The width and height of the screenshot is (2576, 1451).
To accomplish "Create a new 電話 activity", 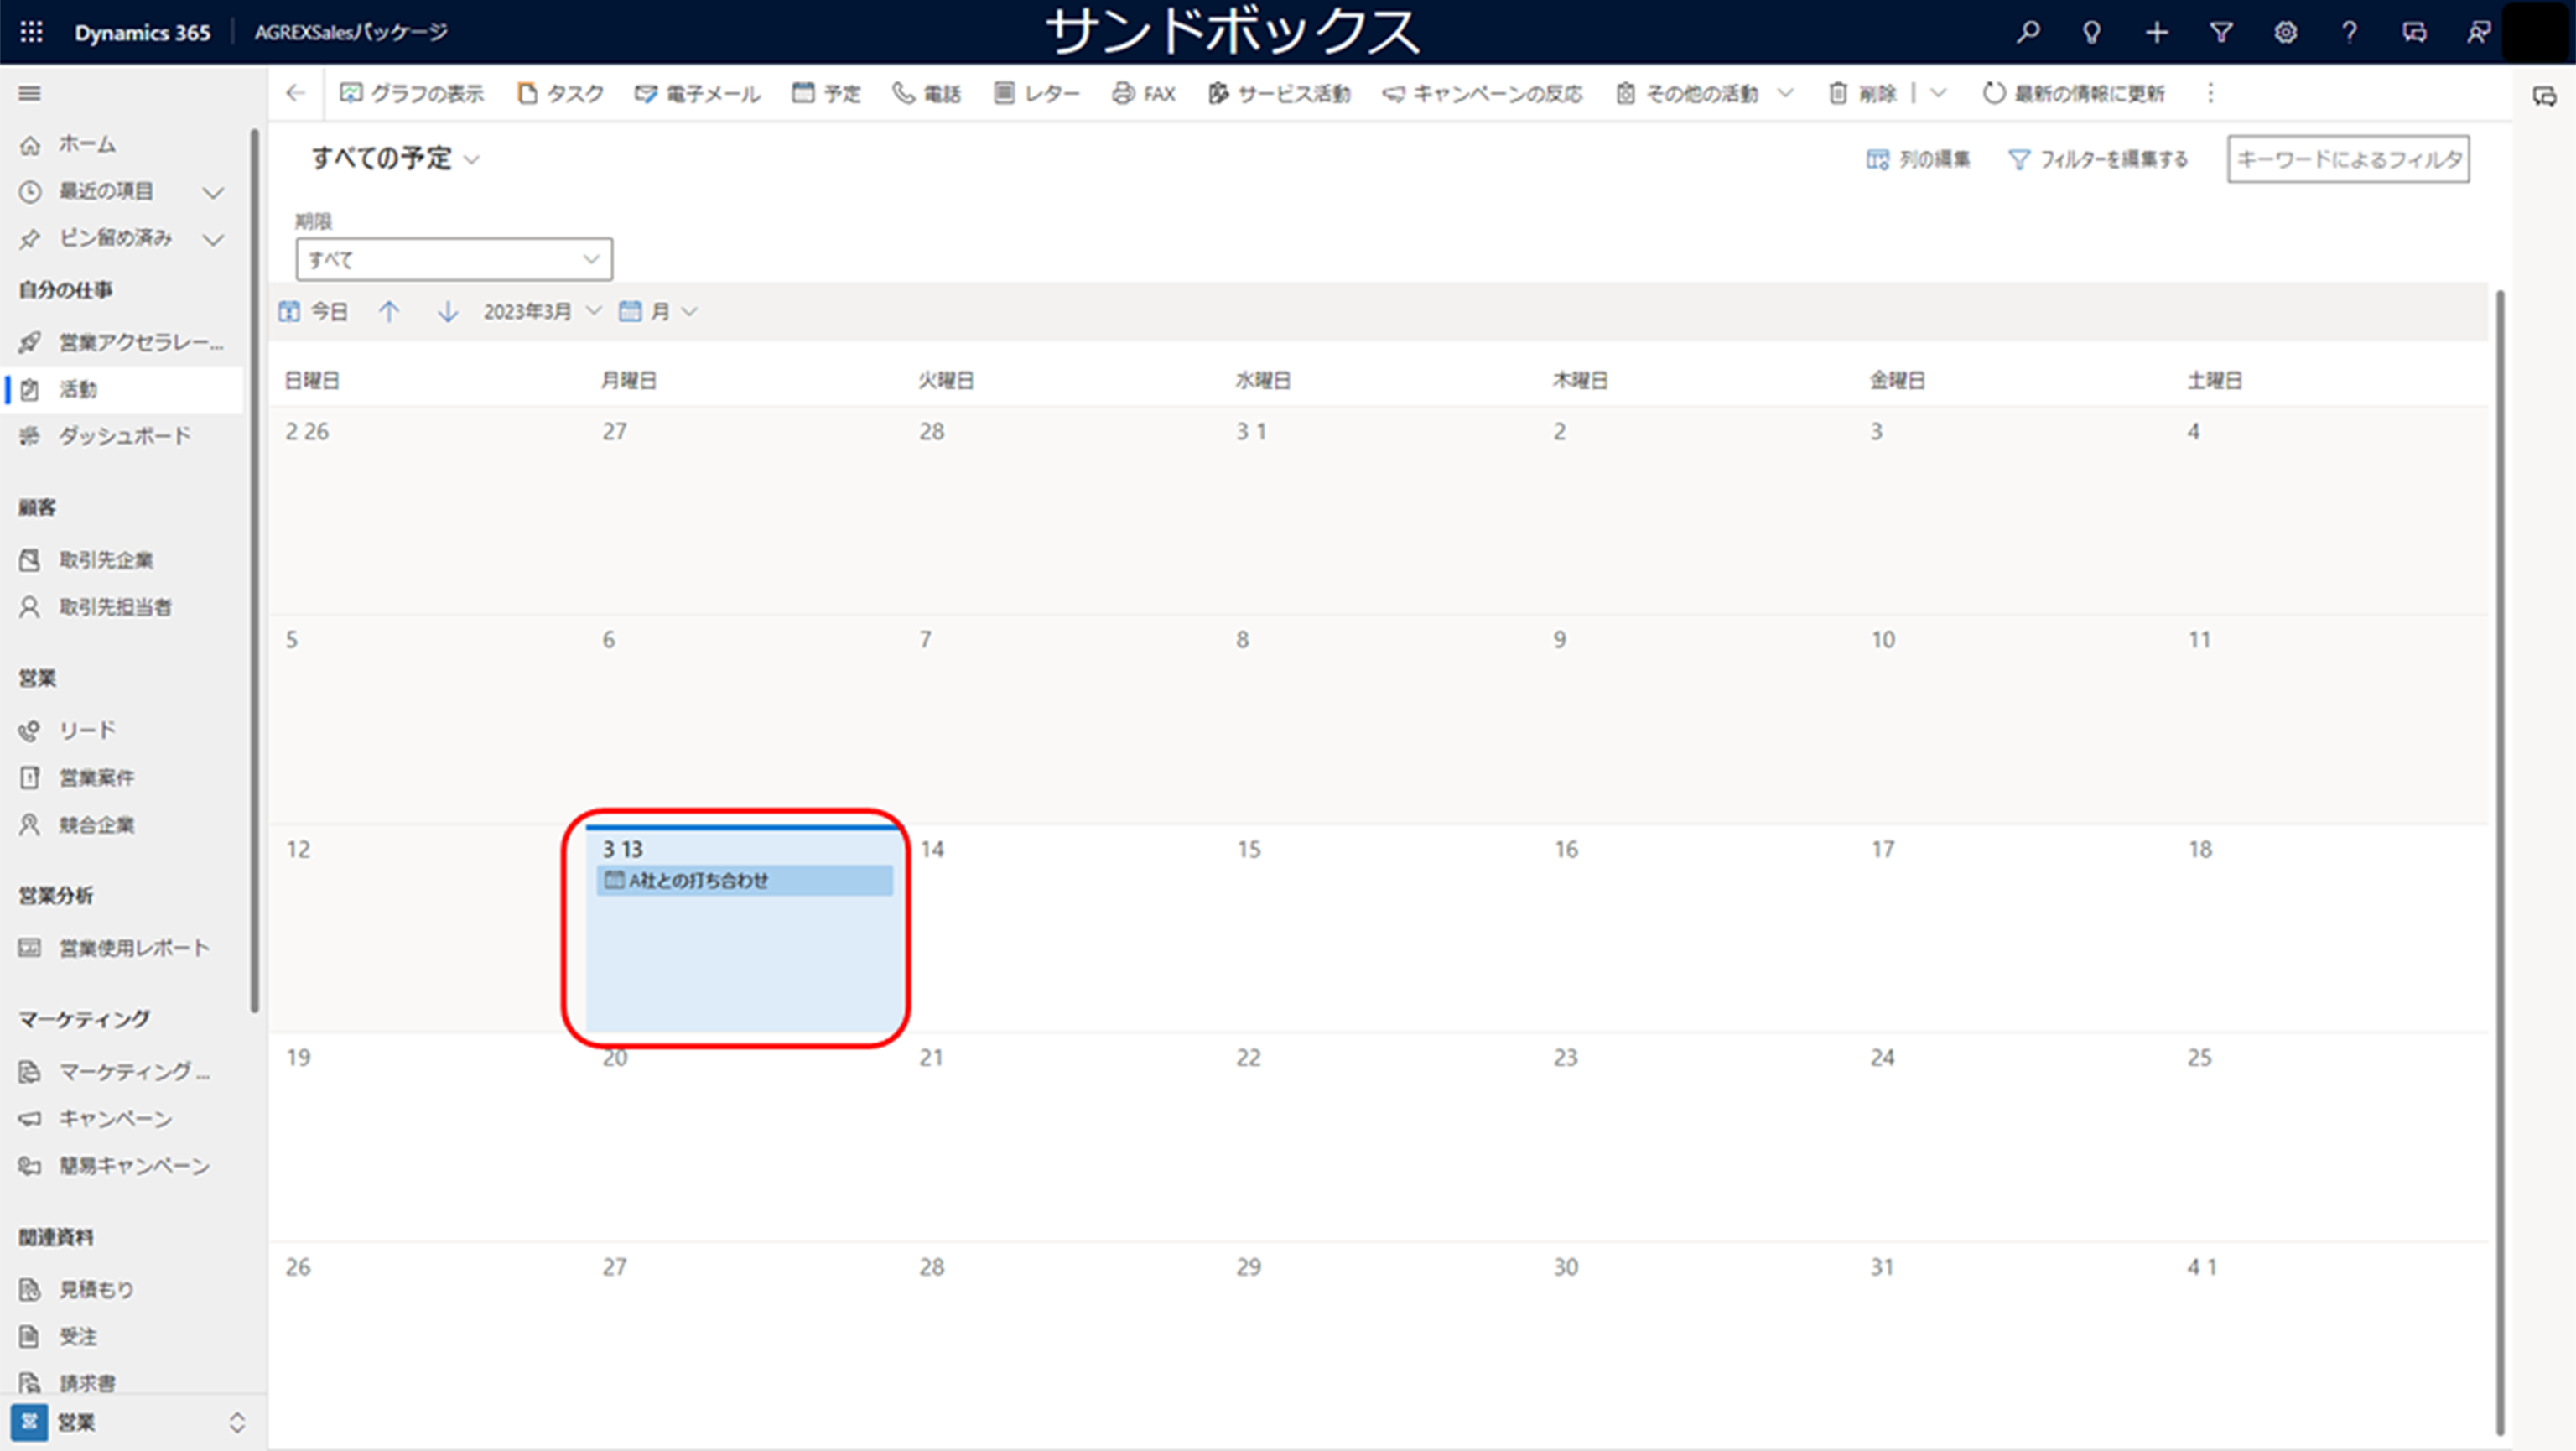I will 927,93.
